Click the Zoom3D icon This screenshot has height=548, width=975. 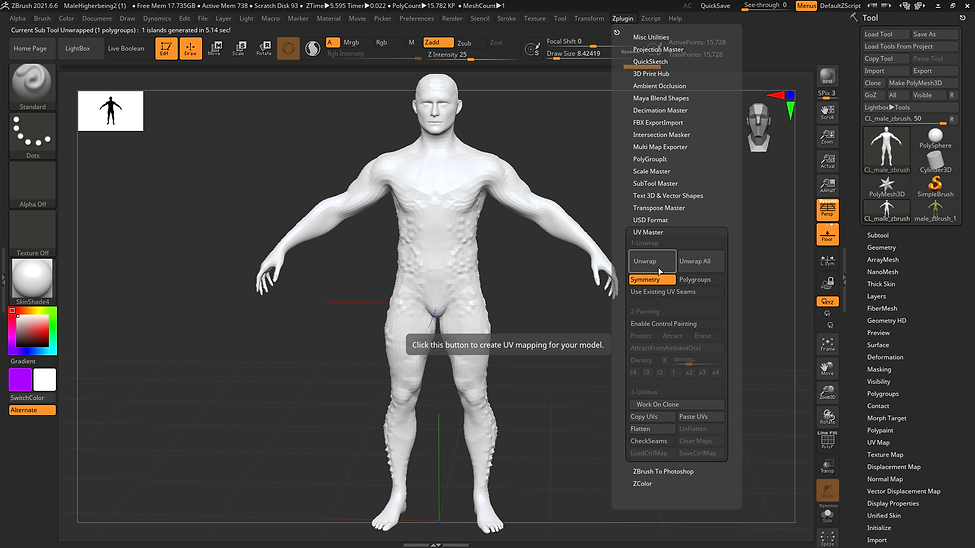pyautogui.click(x=827, y=392)
